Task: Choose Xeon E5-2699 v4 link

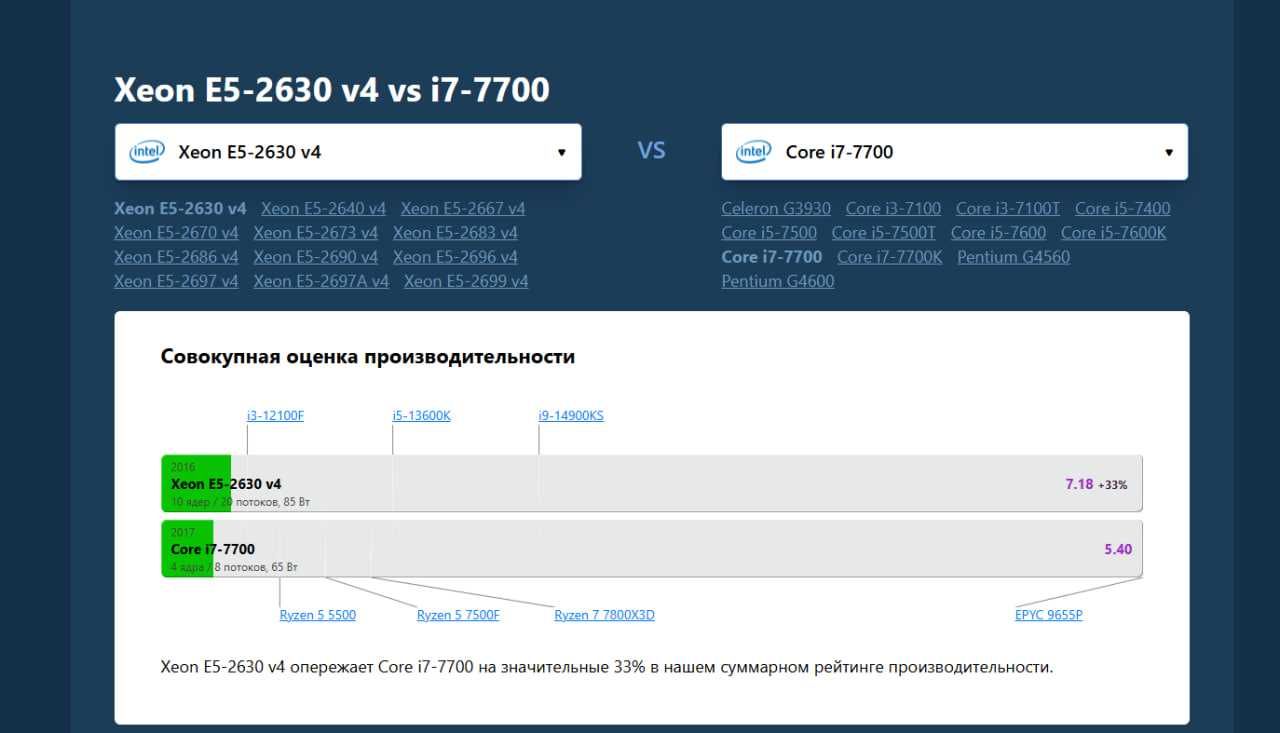Action: click(x=466, y=281)
